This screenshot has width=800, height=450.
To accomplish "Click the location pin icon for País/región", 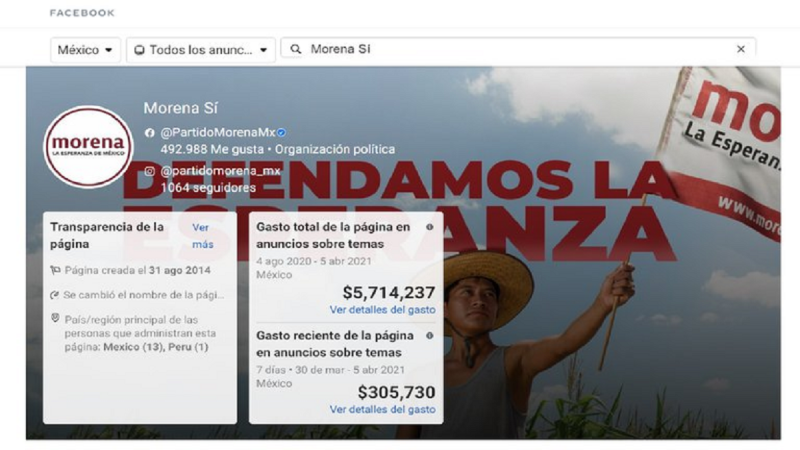I will [55, 318].
